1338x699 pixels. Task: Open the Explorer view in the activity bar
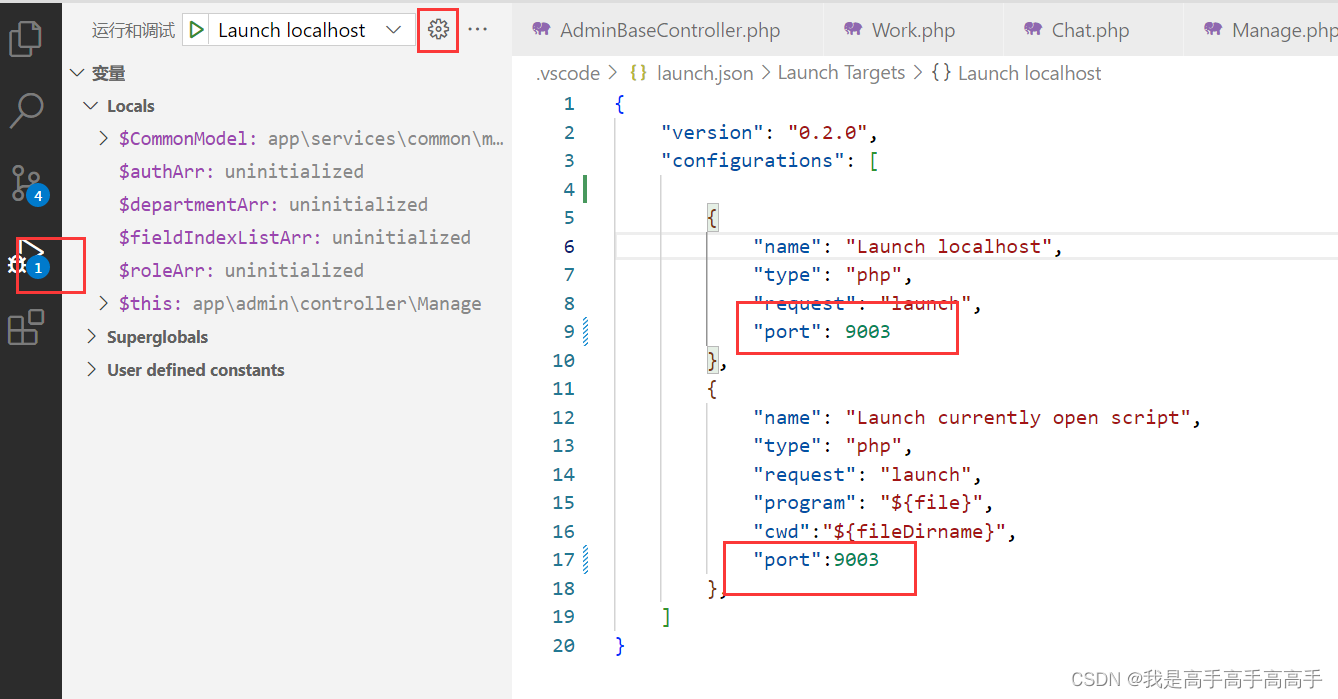pyautogui.click(x=25, y=38)
